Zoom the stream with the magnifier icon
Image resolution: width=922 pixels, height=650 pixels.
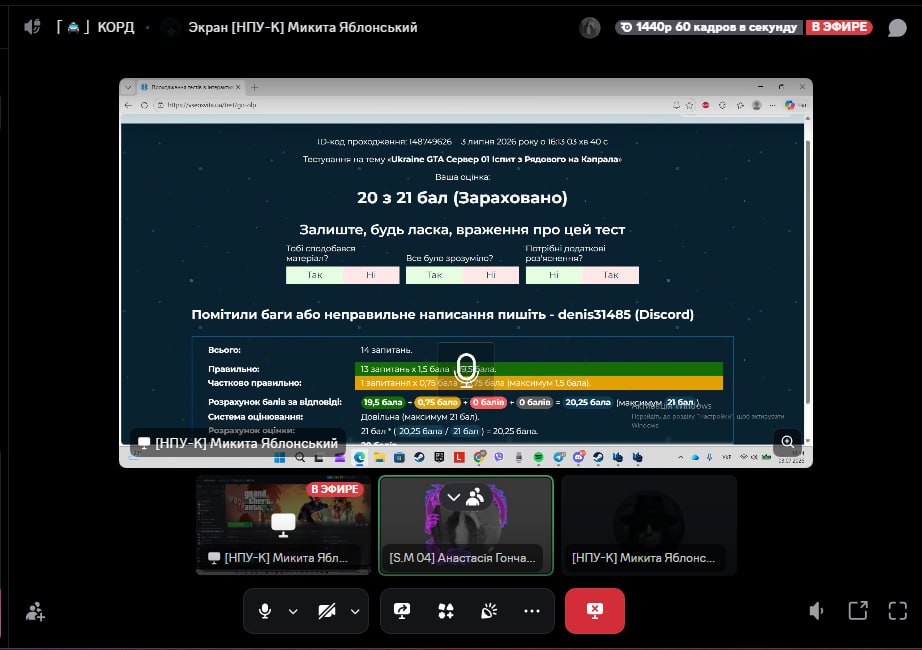coord(787,442)
